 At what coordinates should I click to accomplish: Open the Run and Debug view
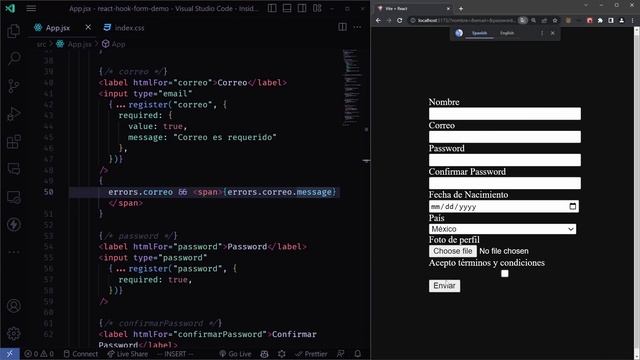click(x=14, y=114)
